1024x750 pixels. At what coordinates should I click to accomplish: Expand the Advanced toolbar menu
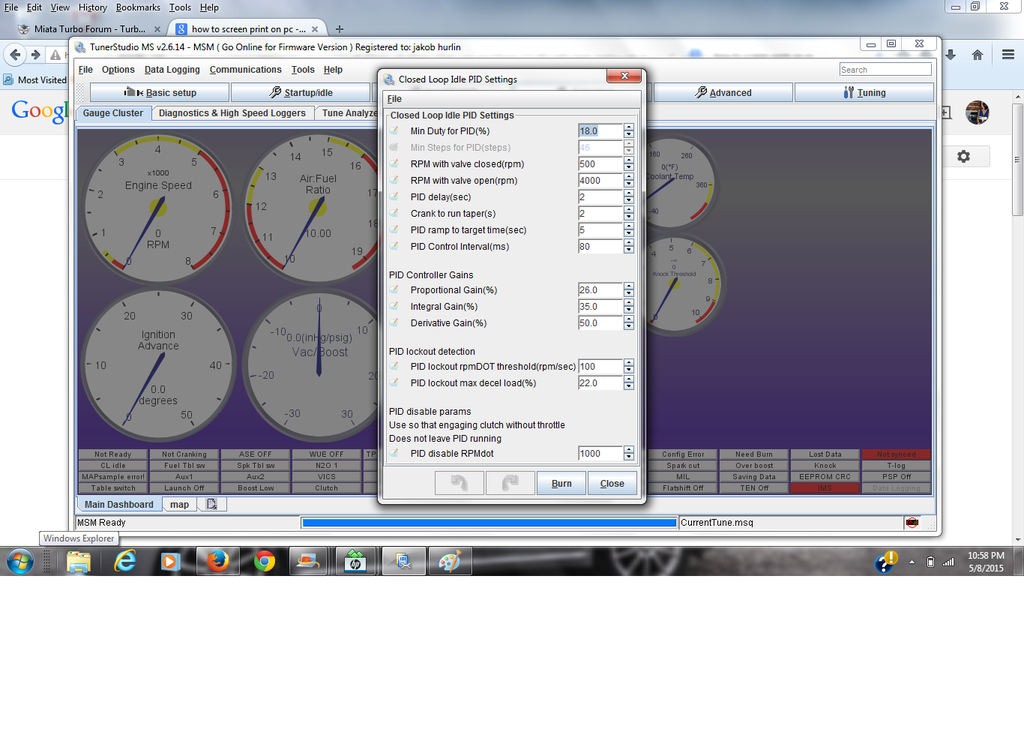[x=723, y=93]
